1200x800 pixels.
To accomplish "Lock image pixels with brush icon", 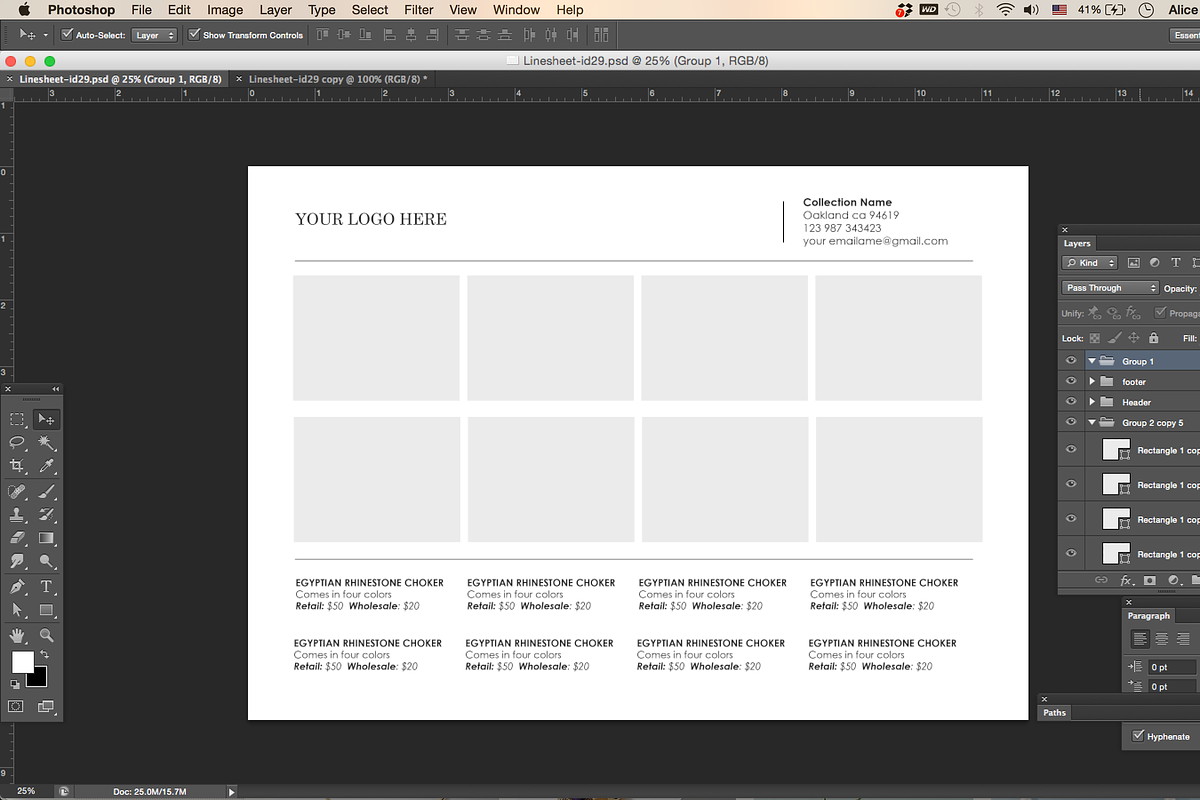I will coord(1114,338).
